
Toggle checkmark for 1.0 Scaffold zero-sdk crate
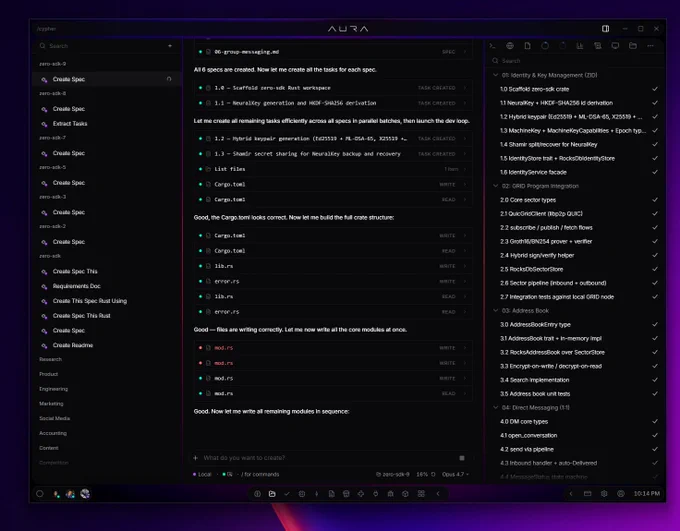tap(655, 89)
